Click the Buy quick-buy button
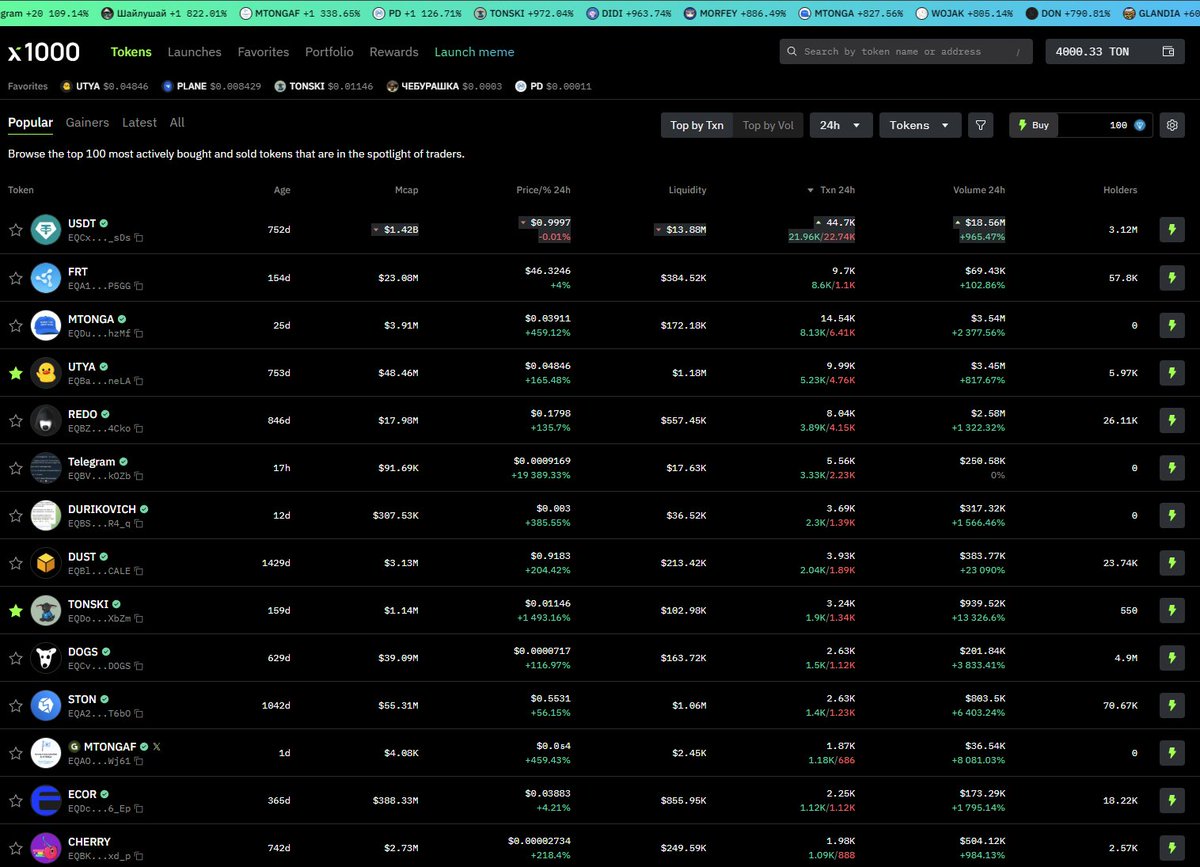Image resolution: width=1200 pixels, height=867 pixels. (x=1033, y=125)
